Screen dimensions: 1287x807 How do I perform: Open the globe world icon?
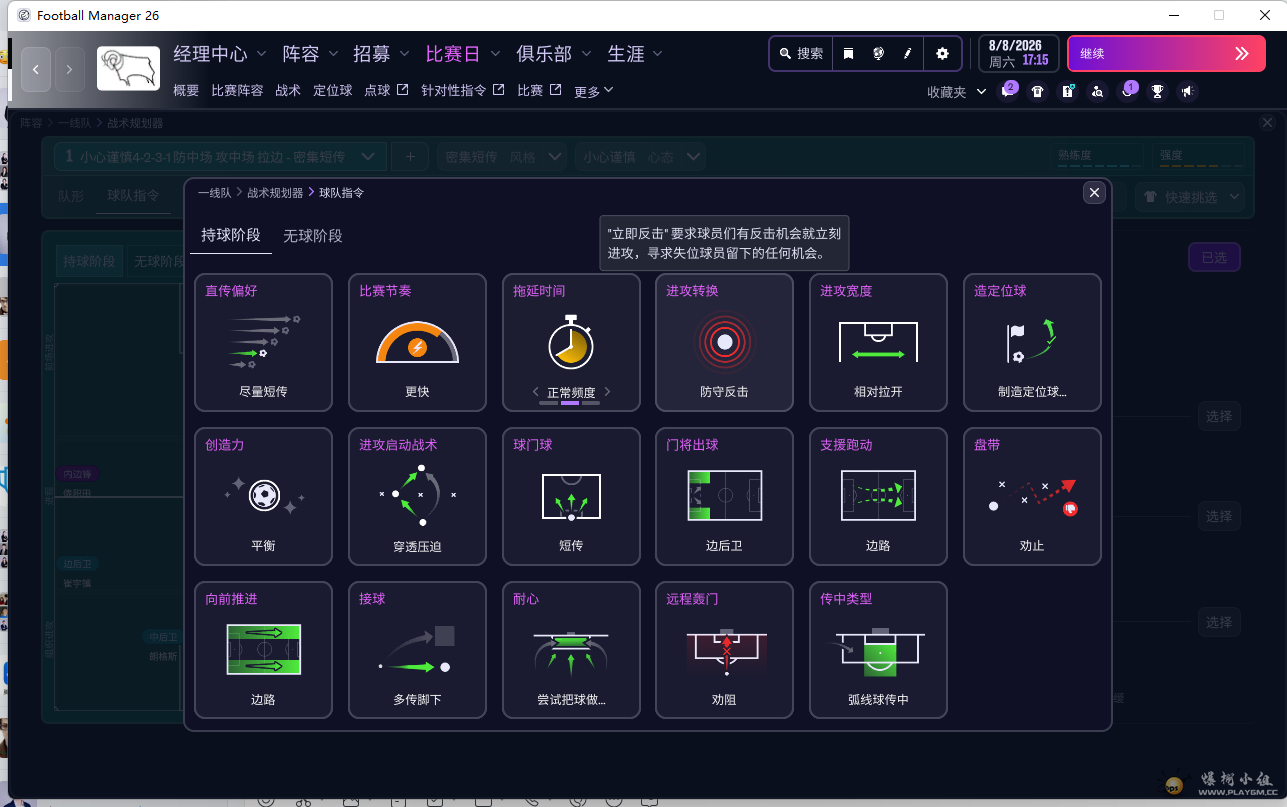(x=878, y=54)
